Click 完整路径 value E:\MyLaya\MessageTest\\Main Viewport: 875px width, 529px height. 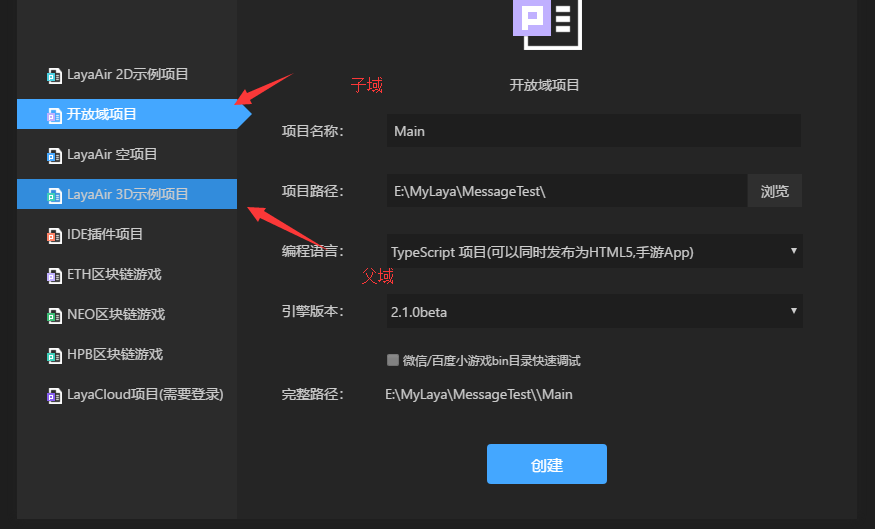[479, 395]
